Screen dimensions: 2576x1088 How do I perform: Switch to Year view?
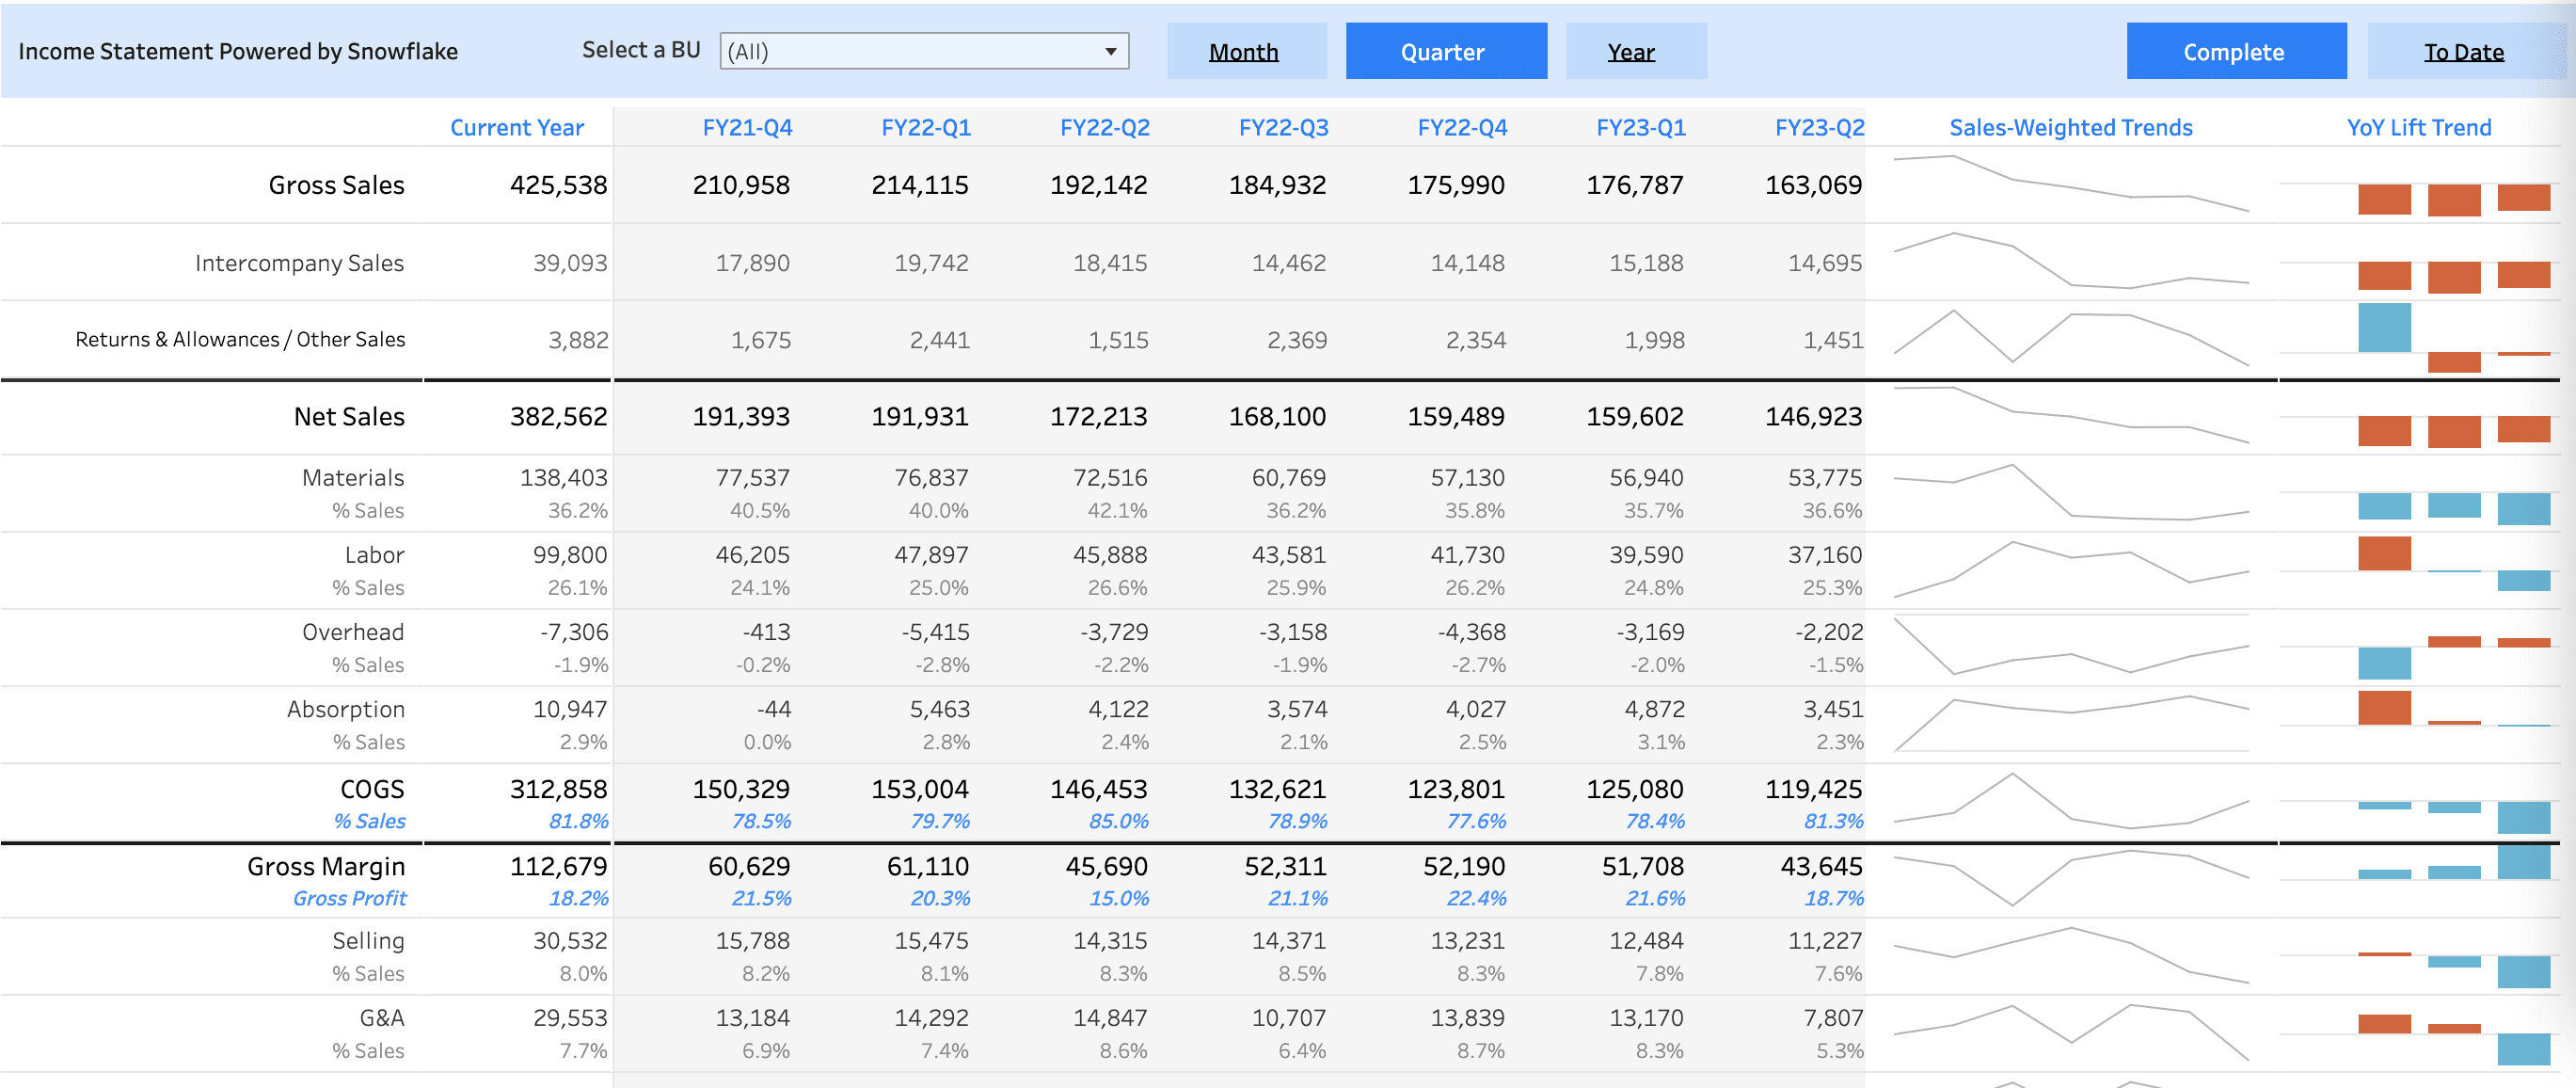click(x=1634, y=52)
